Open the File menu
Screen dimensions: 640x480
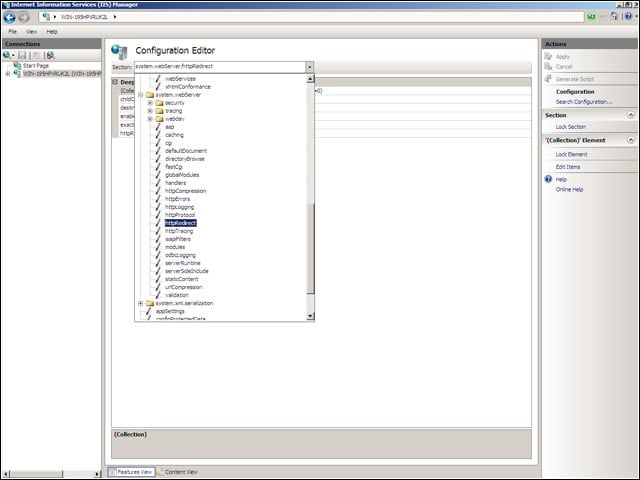[13, 31]
